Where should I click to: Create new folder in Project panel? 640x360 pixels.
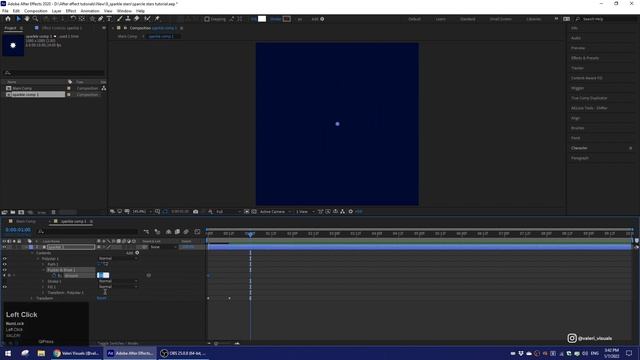[13, 212]
